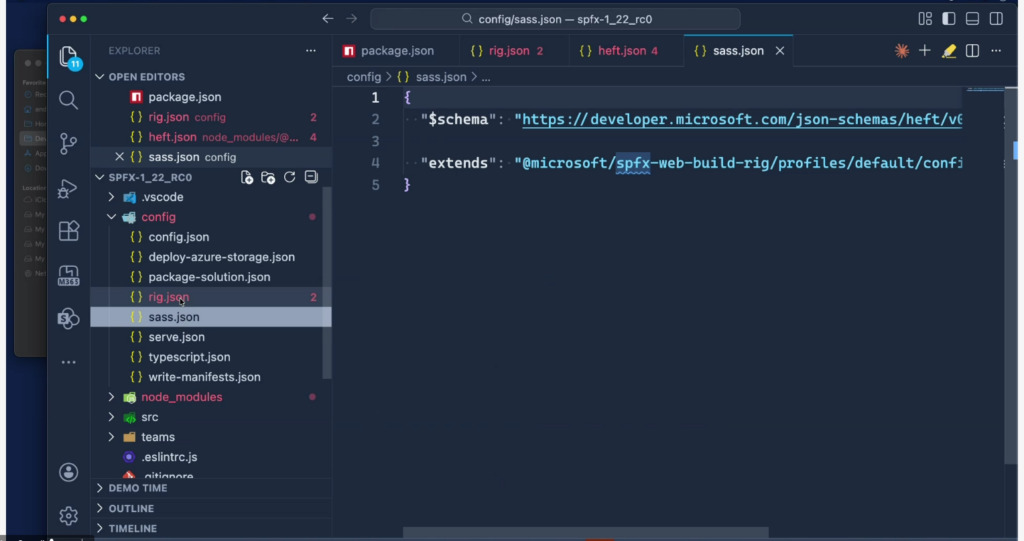Open the Microsoft 365 toolkit icon
This screenshot has width=1024, height=541.
(x=68, y=275)
